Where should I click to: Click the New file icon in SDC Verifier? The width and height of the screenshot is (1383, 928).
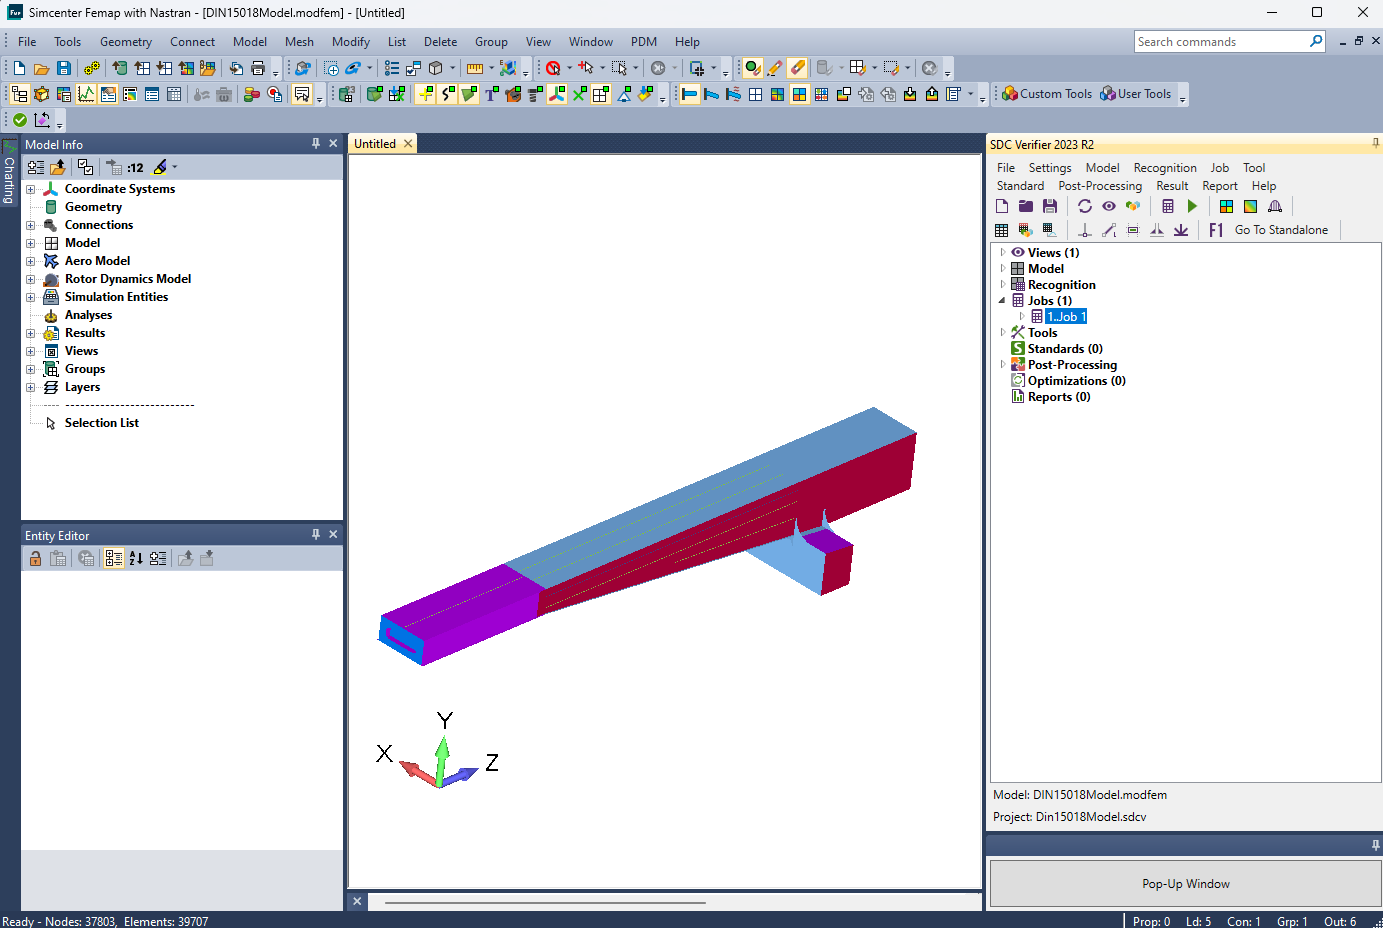(x=1002, y=206)
